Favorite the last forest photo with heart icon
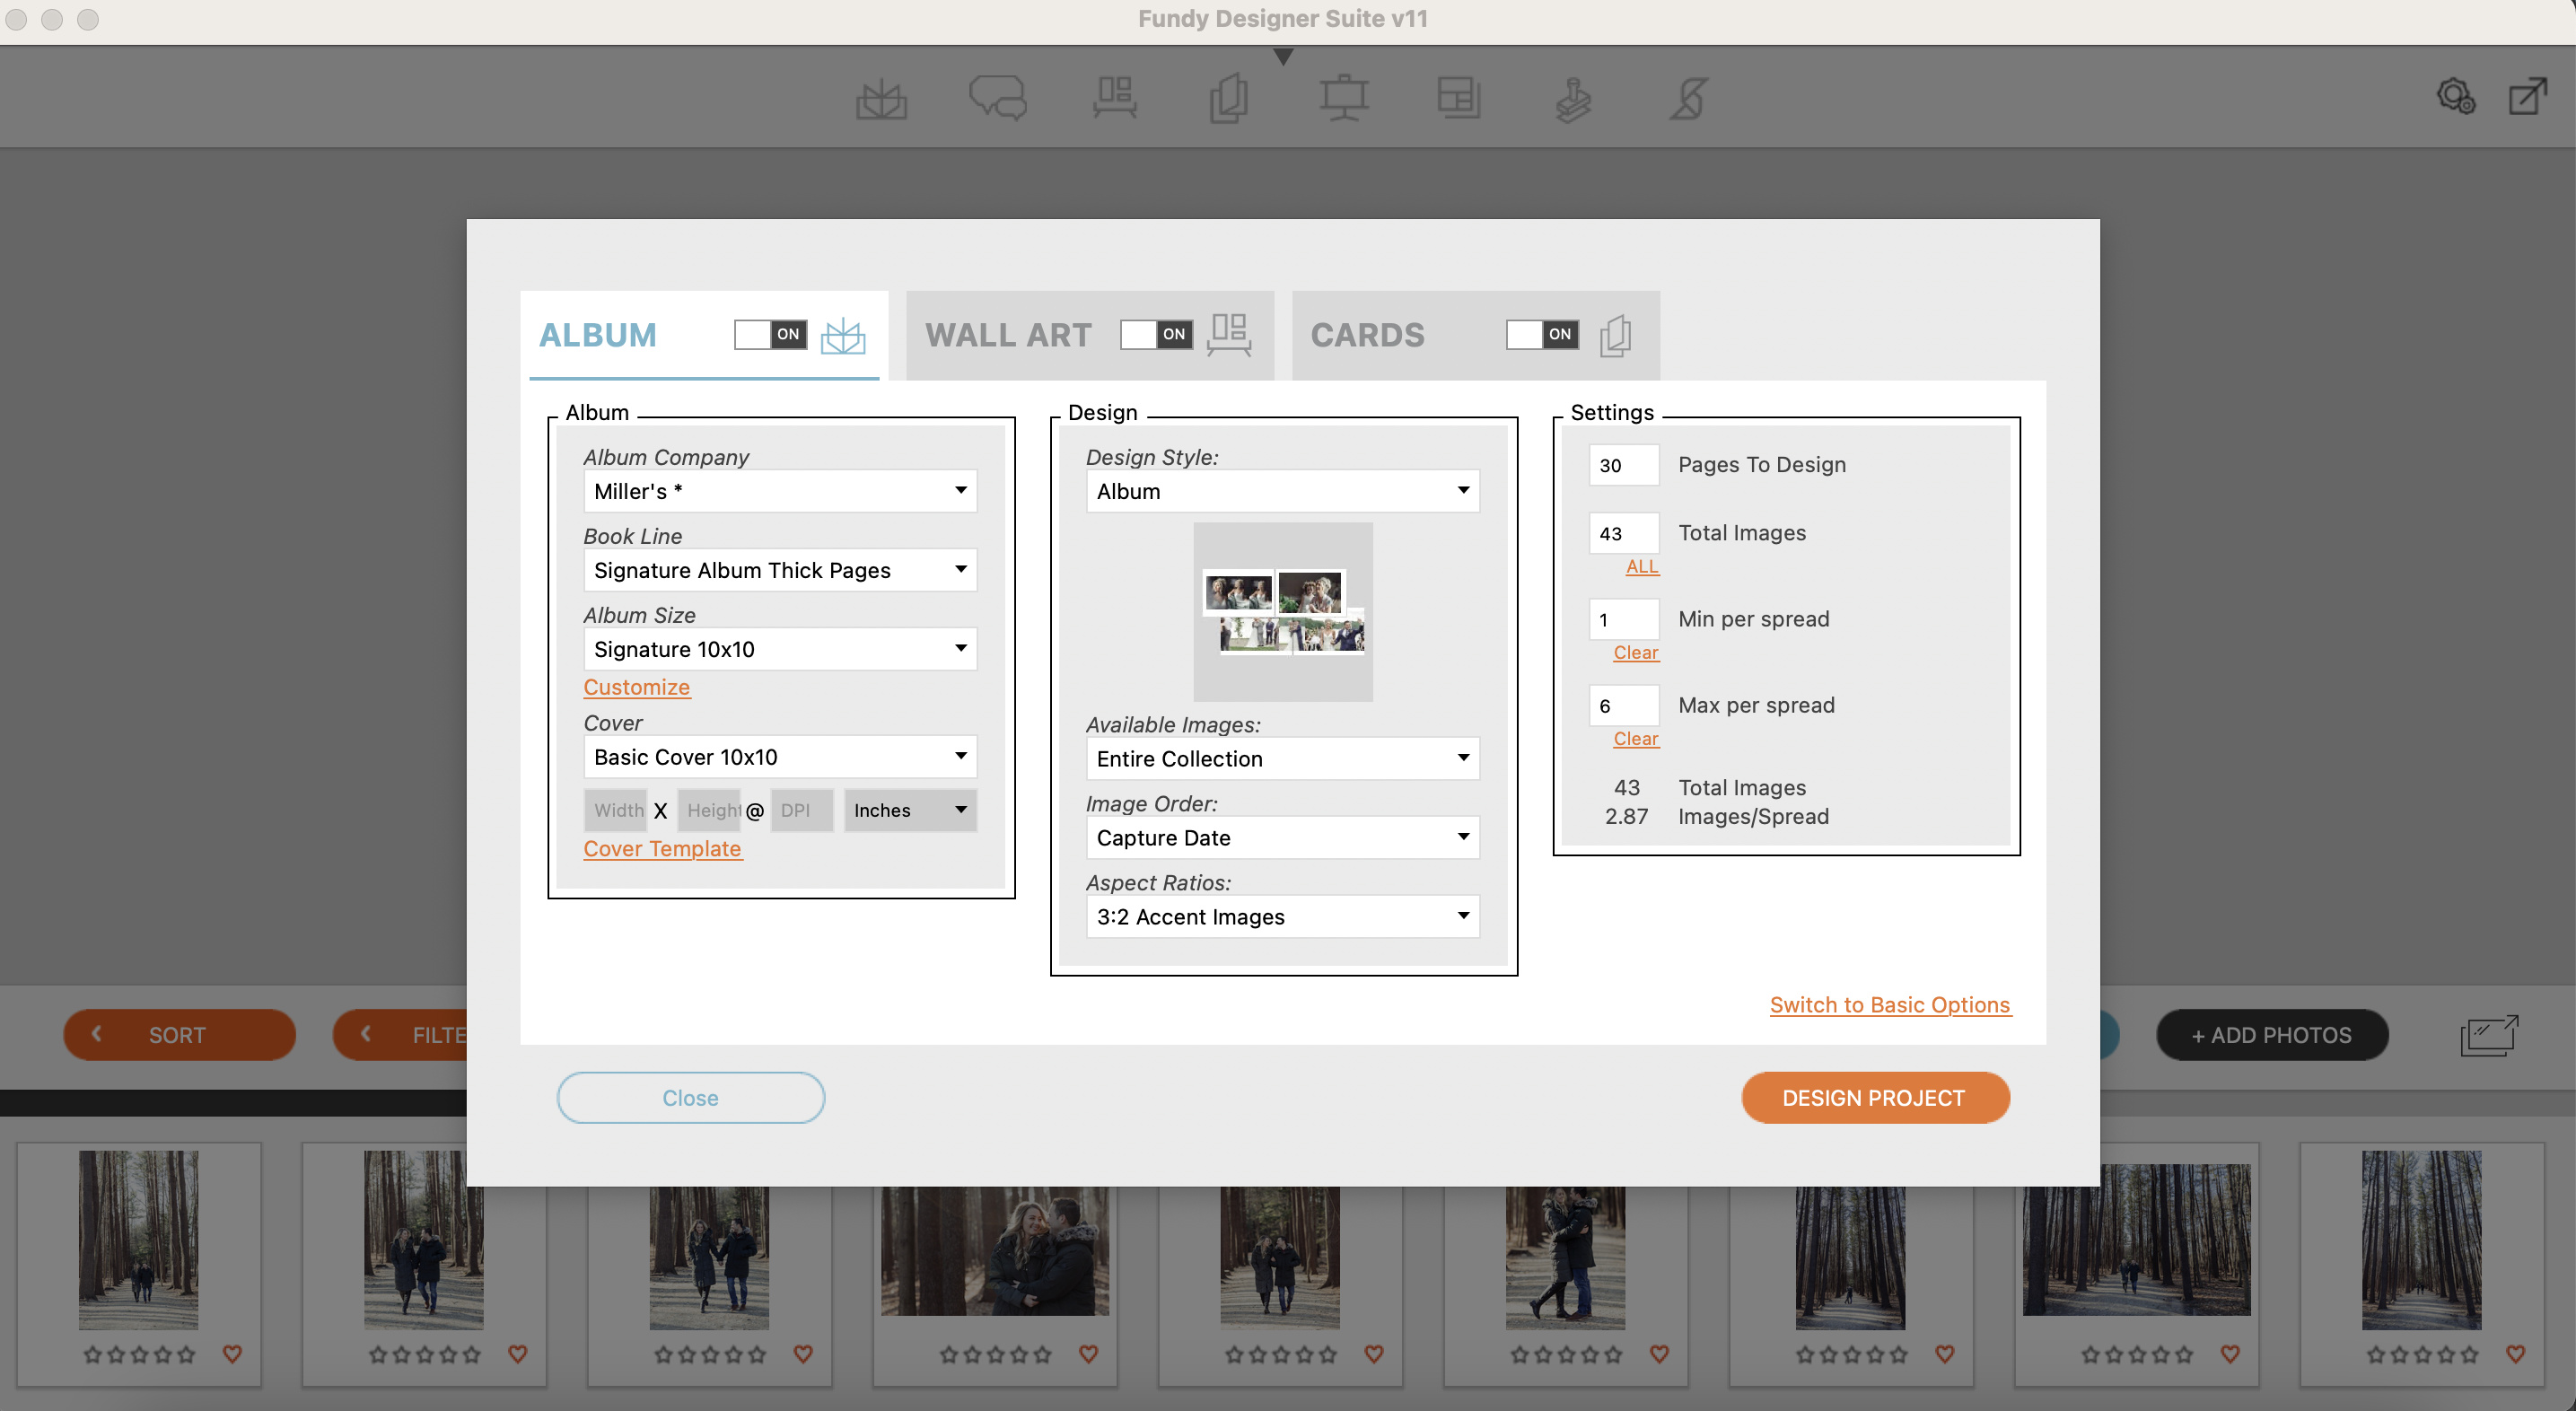The image size is (2576, 1411). tap(2515, 1353)
